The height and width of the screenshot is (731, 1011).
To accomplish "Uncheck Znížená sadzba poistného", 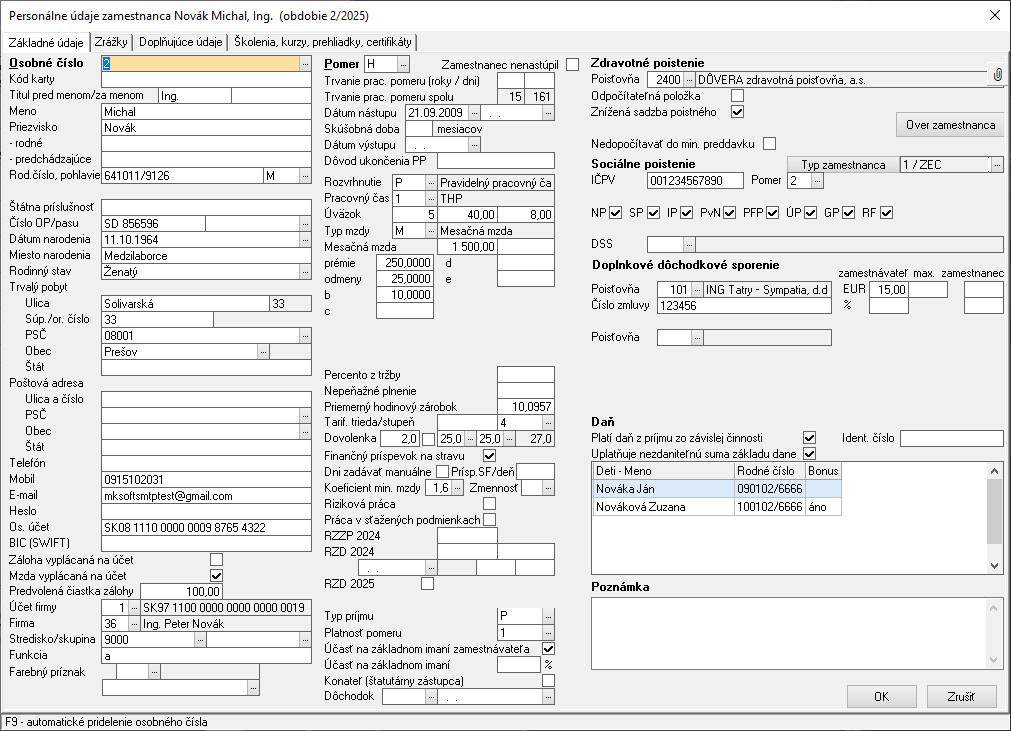I will click(738, 111).
